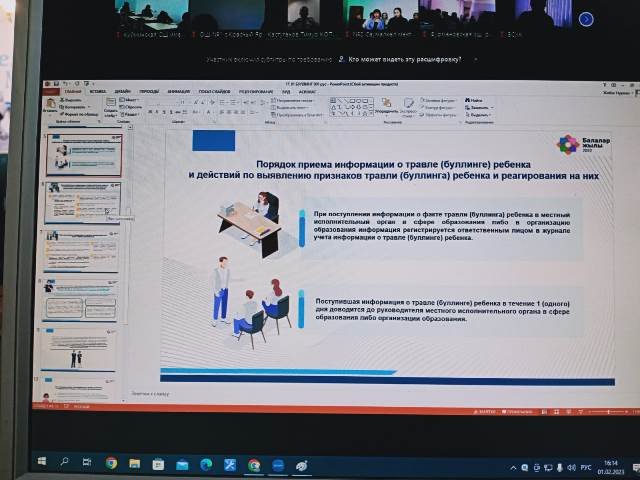
Task: Open Shape Effects (Эффекты фигуры) dropdown
Action: point(438,115)
